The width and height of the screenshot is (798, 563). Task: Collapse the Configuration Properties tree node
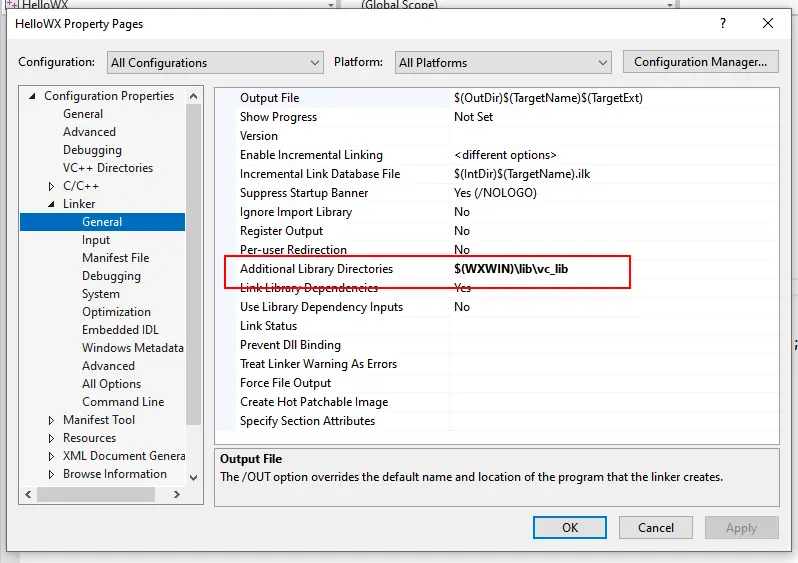pyautogui.click(x=33, y=96)
